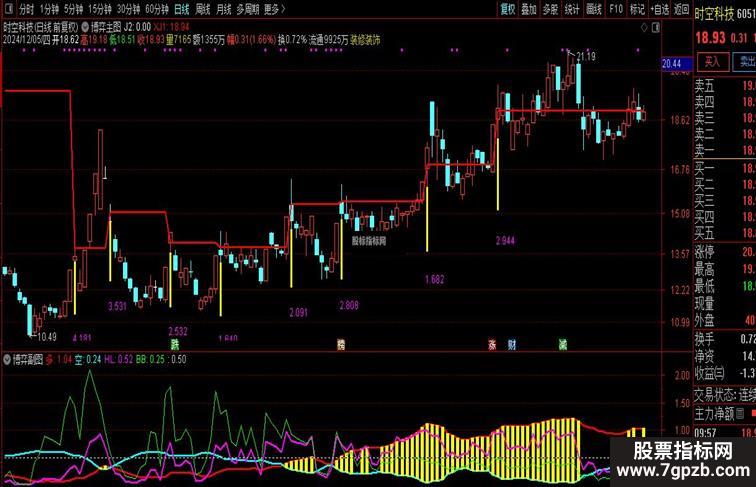Open the 多股 multi-stock view

550,9
